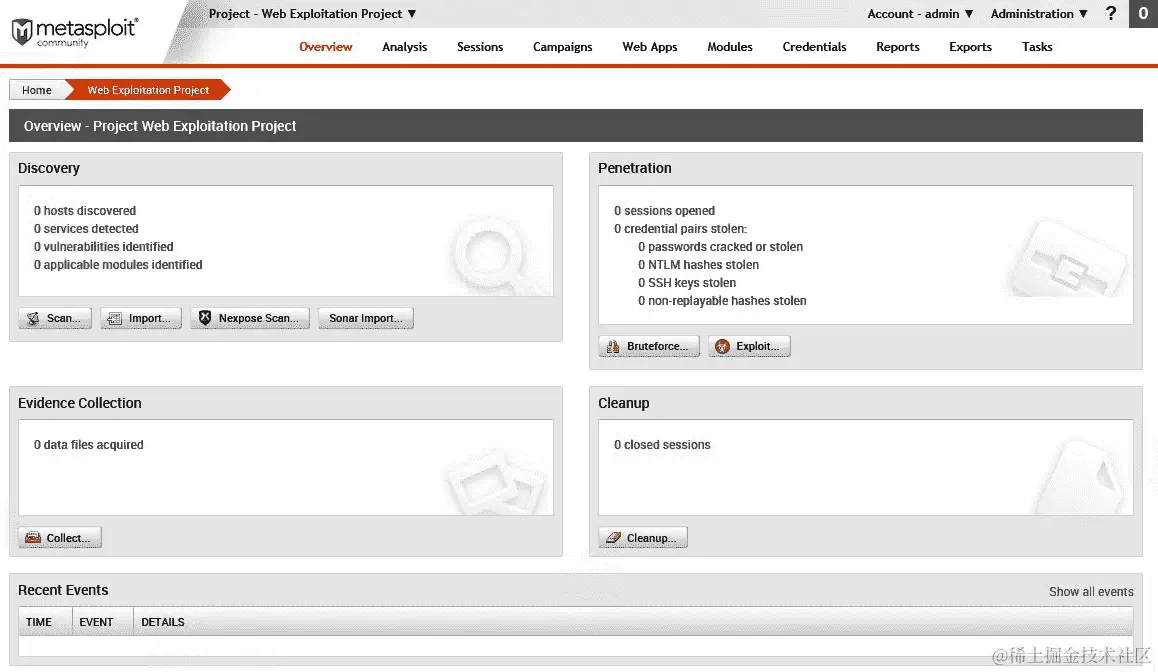Expand the Project - Web Exploitation Project dropdown
Screen dimensions: 1158x672
[x=312, y=14]
